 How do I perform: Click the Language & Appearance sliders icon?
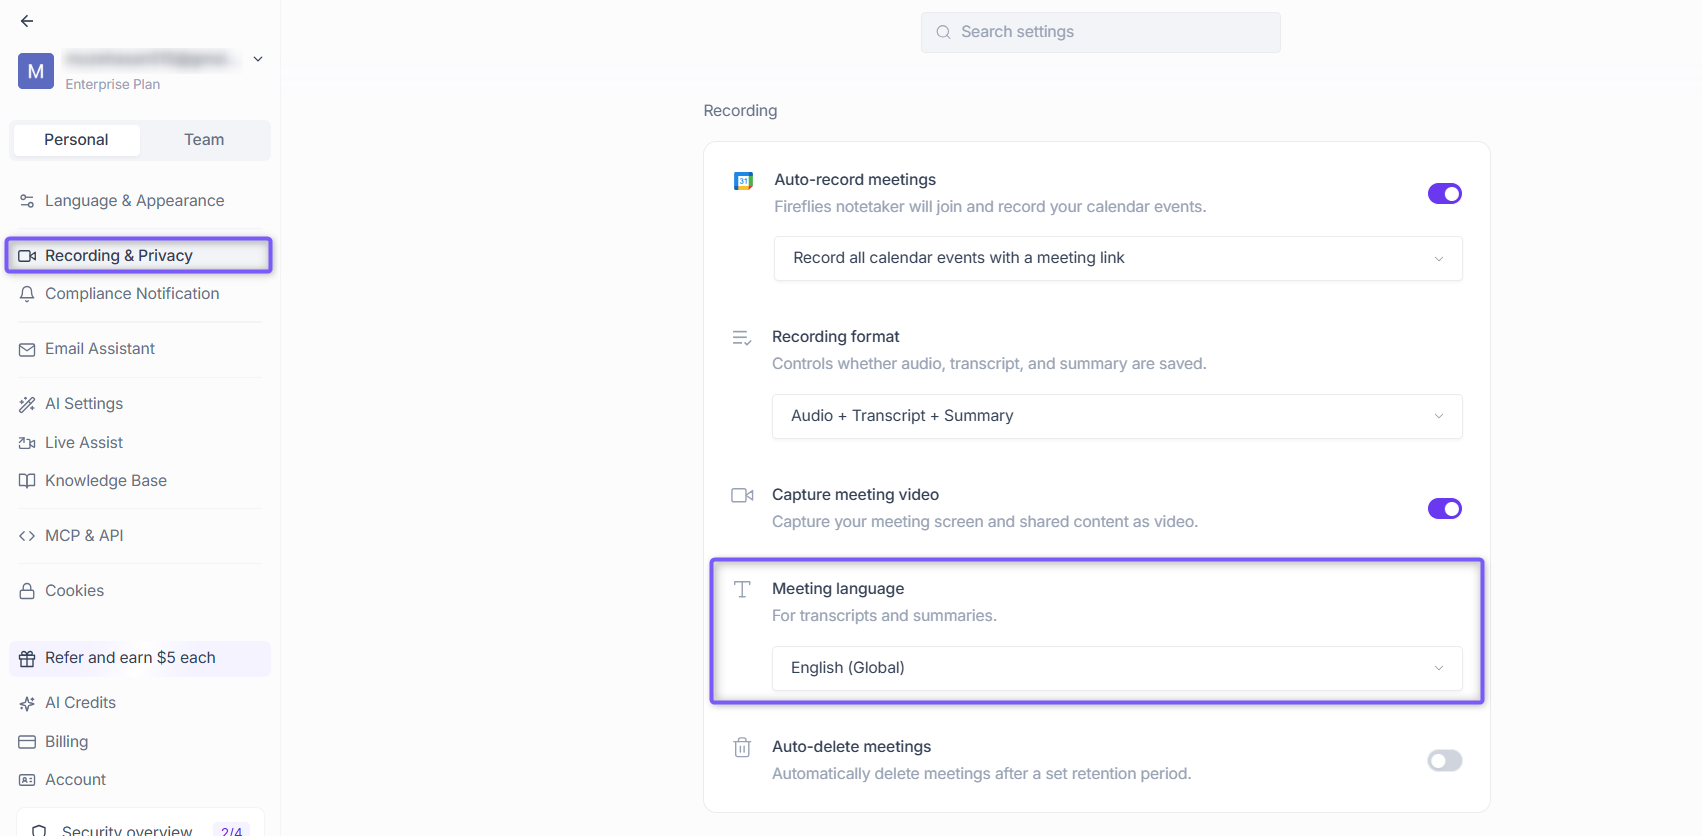[x=27, y=201]
